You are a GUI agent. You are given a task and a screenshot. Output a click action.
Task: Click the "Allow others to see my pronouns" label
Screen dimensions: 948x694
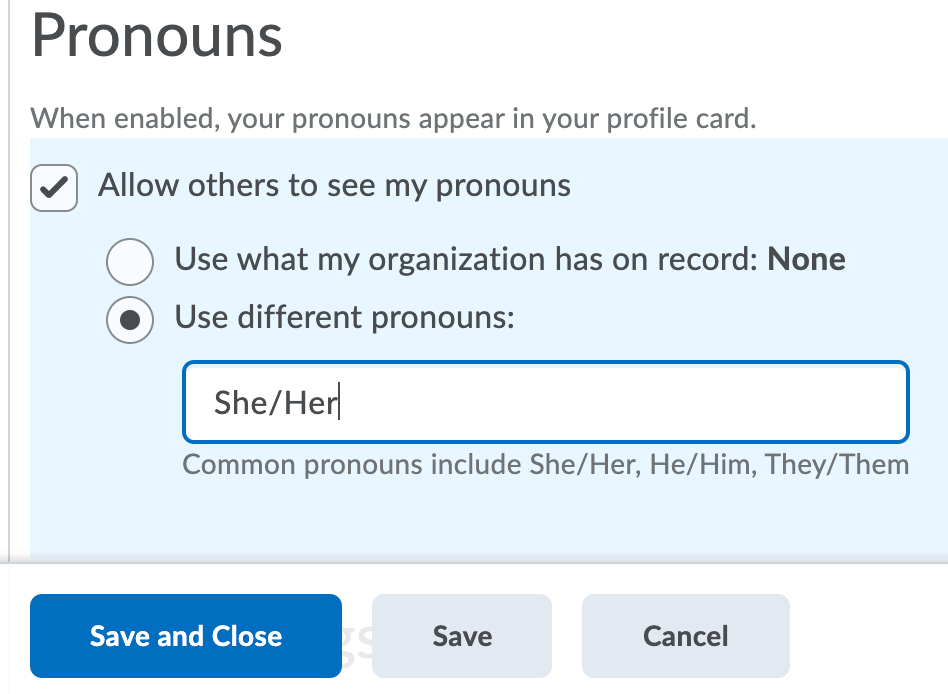coord(334,186)
